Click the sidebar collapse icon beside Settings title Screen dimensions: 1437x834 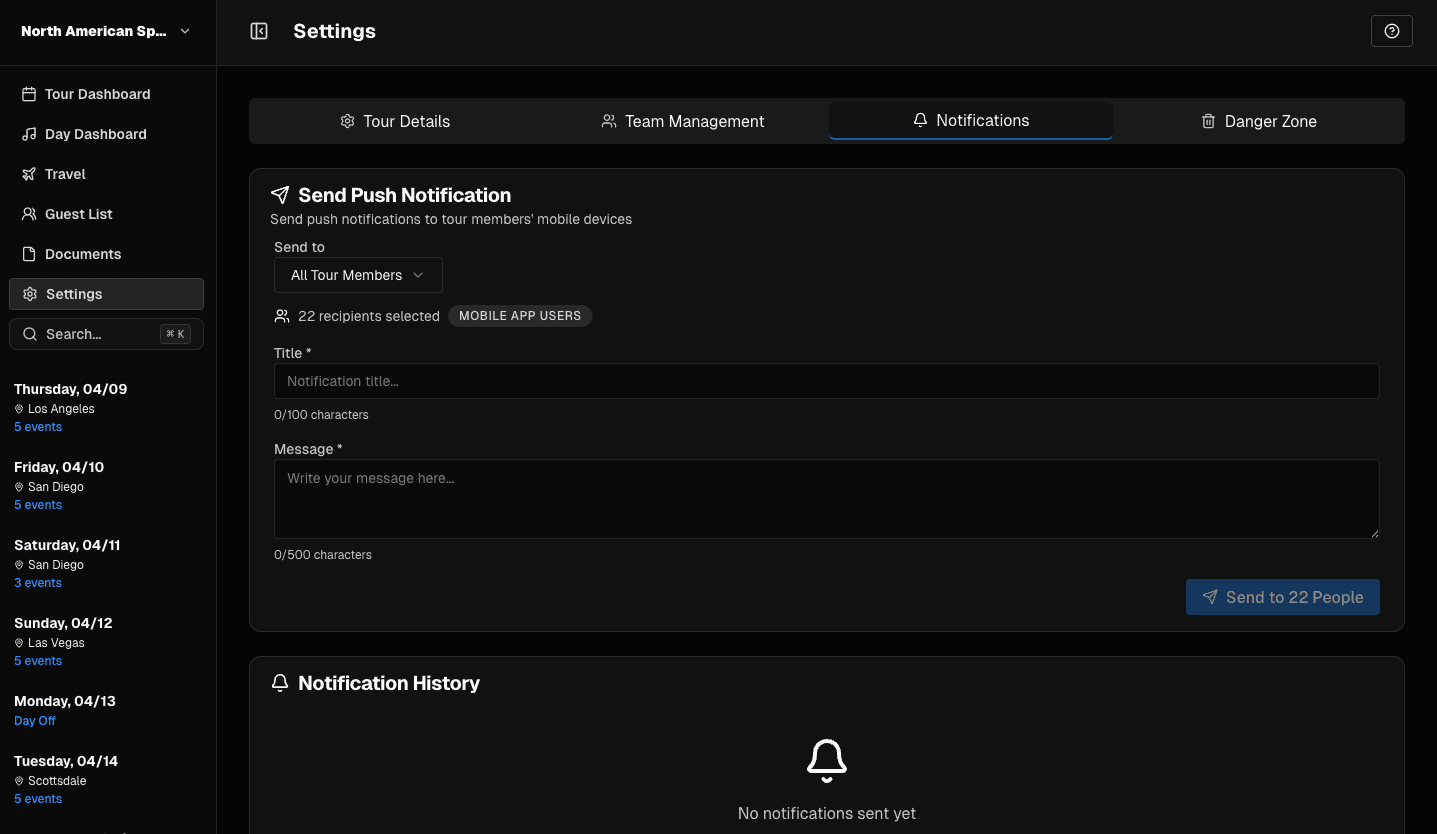[x=259, y=31]
